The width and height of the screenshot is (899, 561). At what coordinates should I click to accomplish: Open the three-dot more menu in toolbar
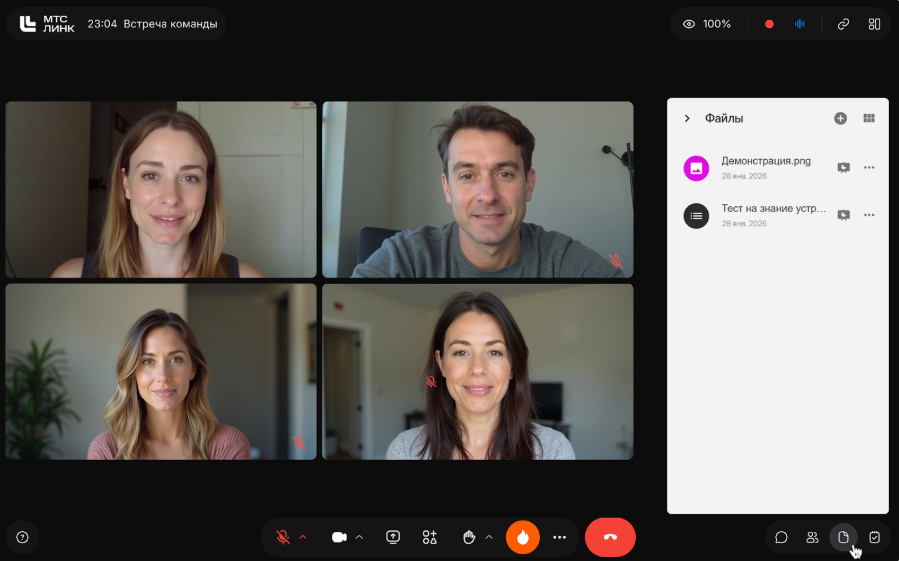point(560,537)
